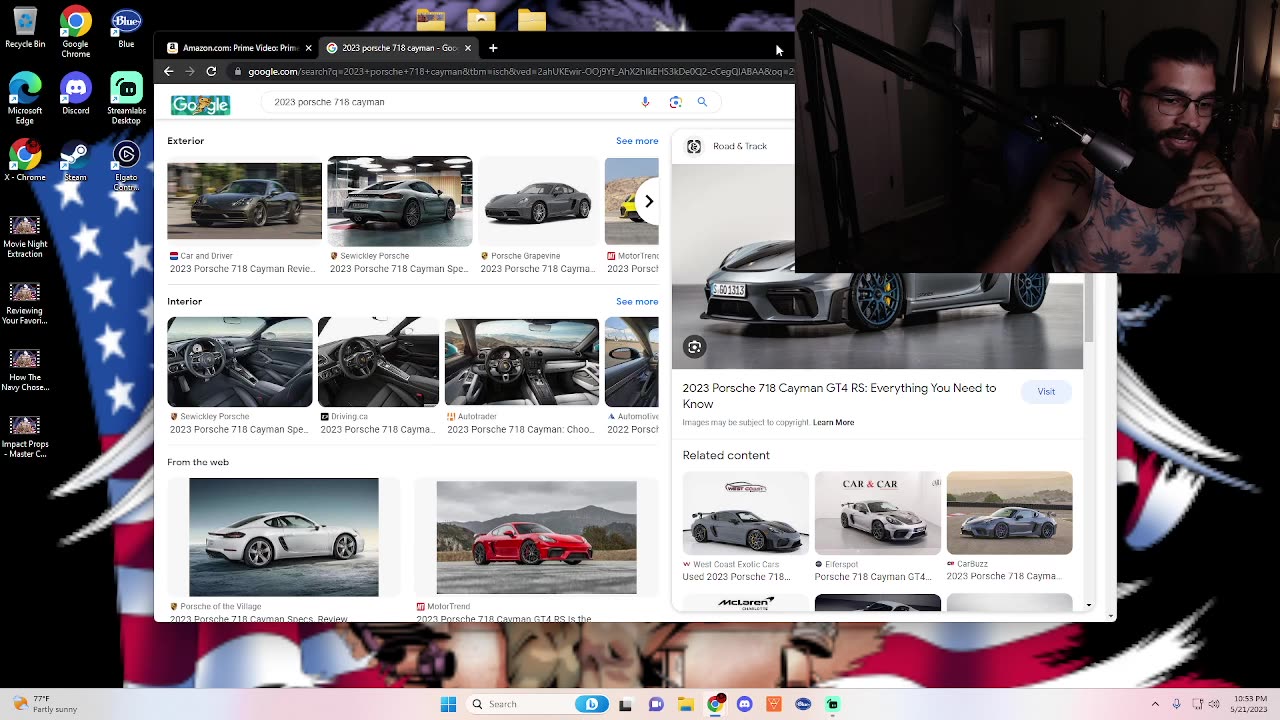
Task: Click the browser back arrow
Action: [168, 71]
